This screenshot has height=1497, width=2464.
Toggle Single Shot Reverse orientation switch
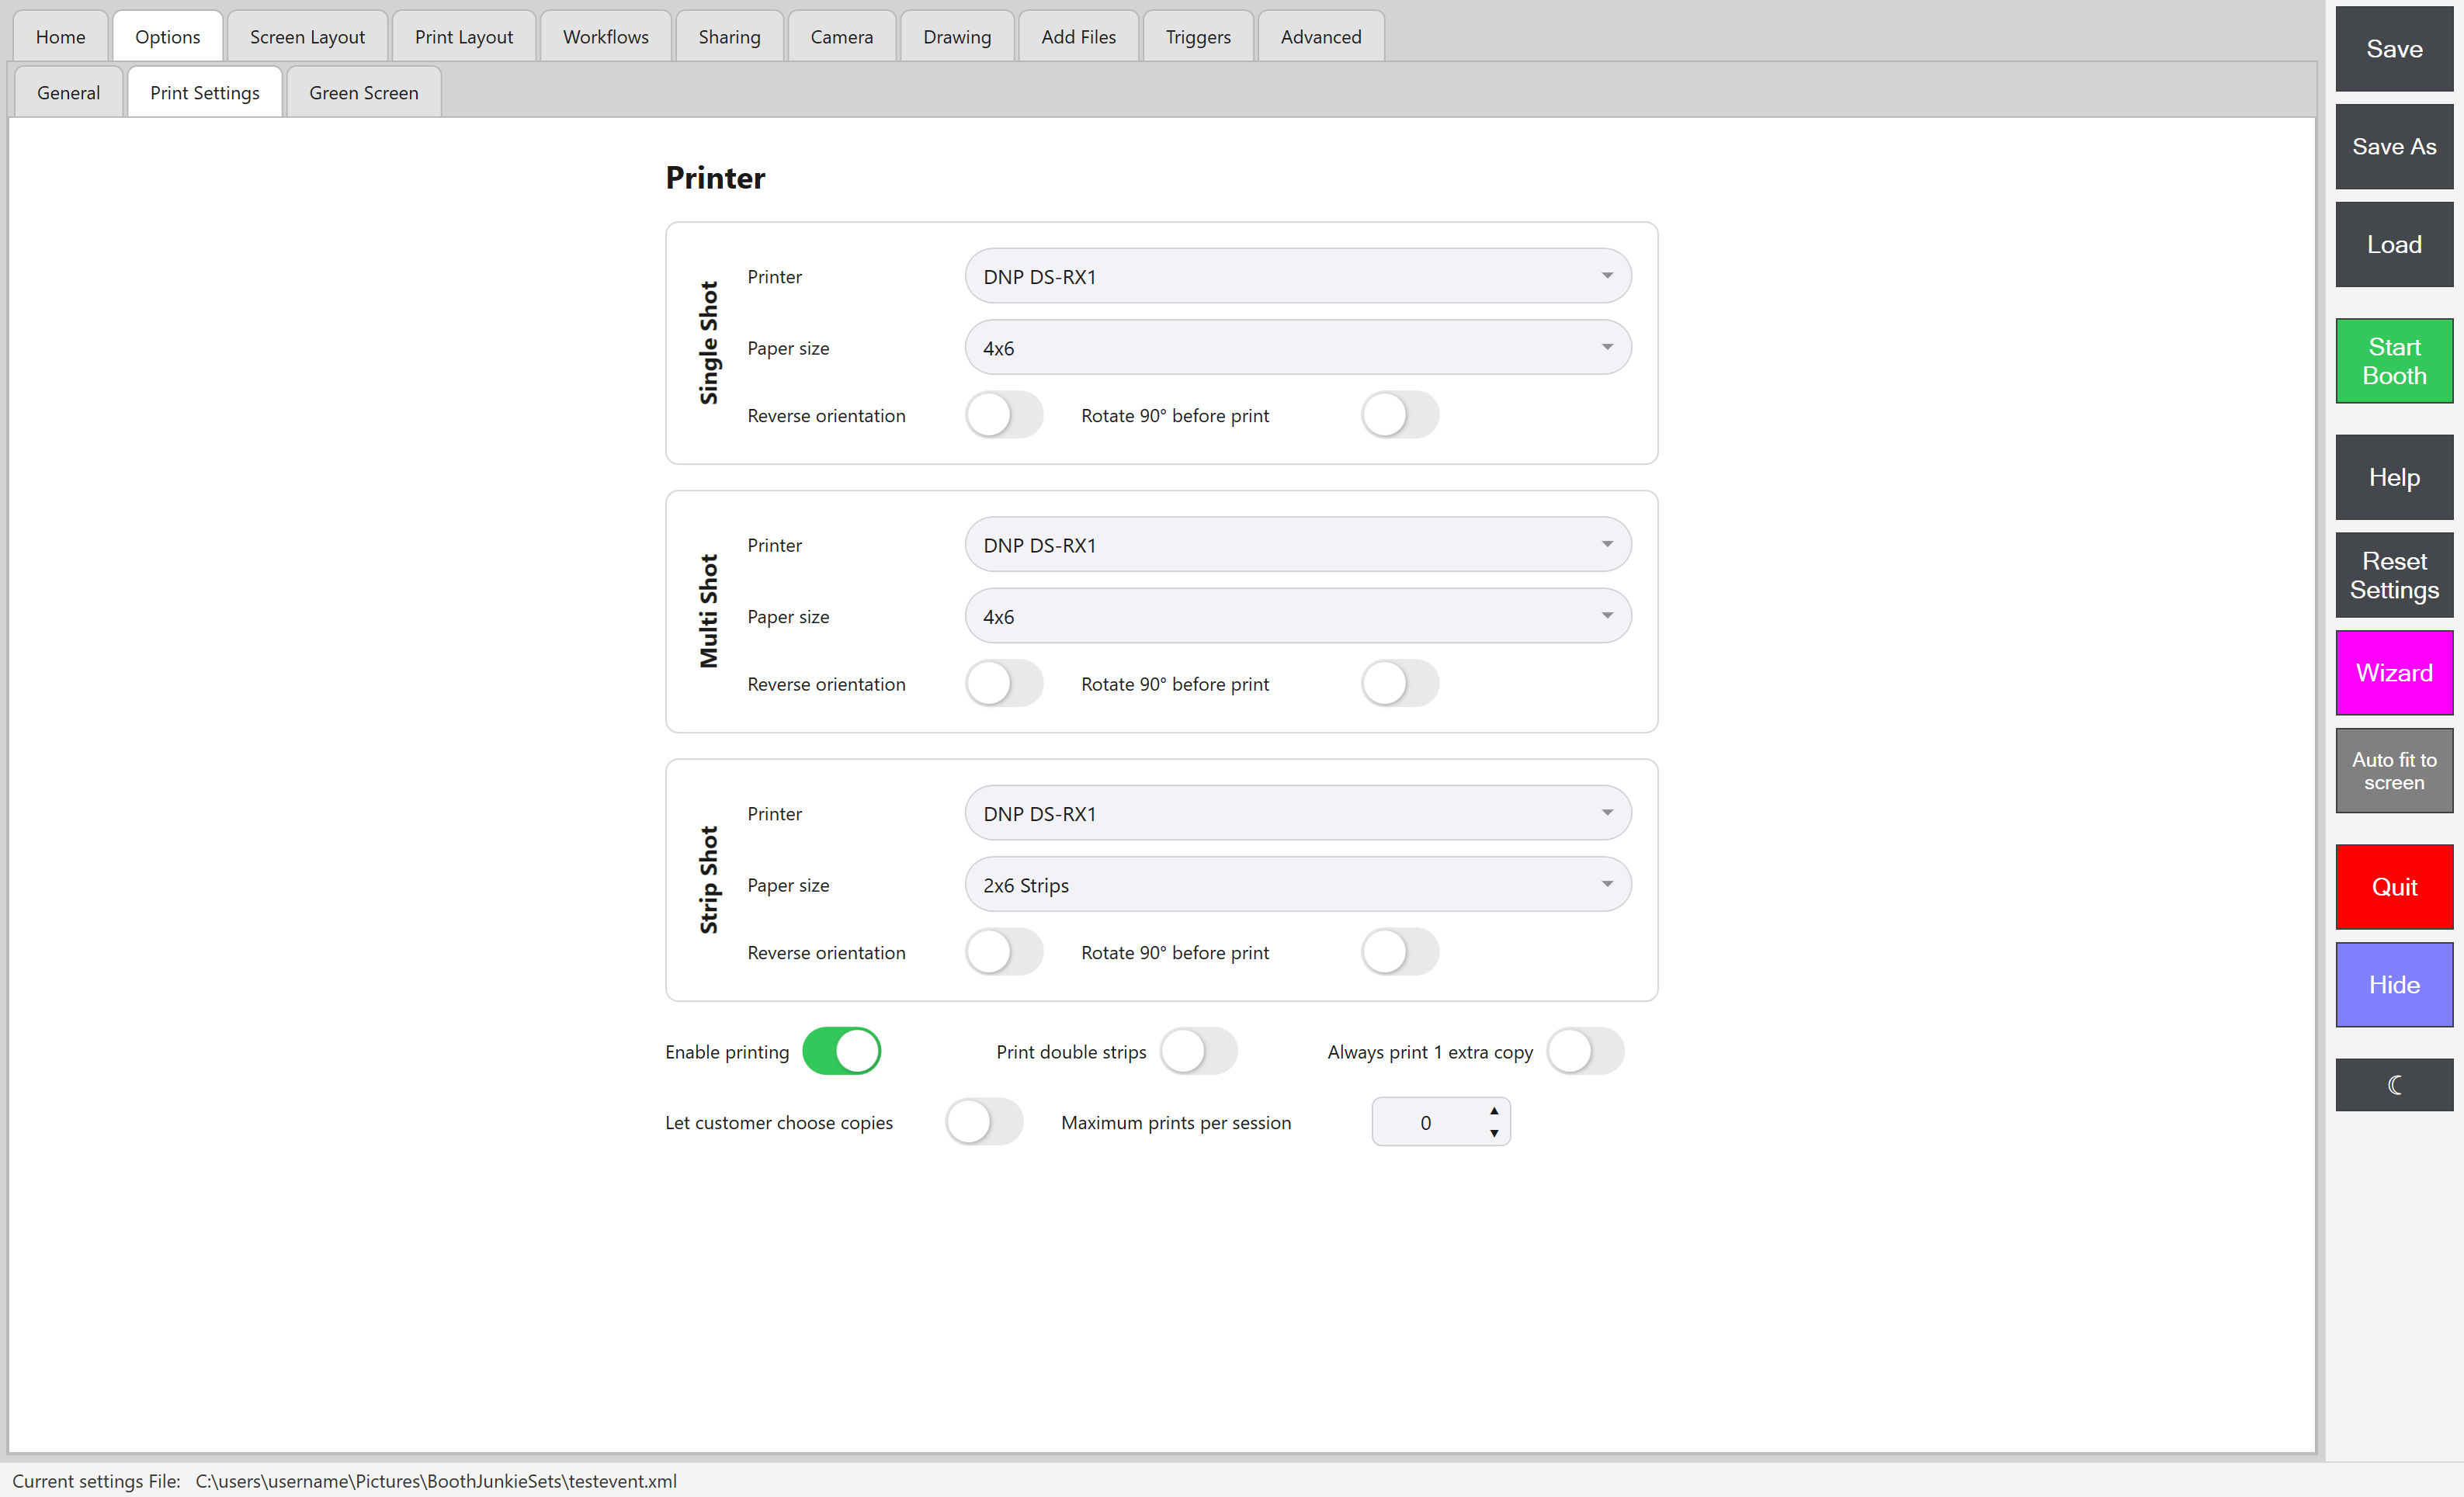pos(1004,415)
